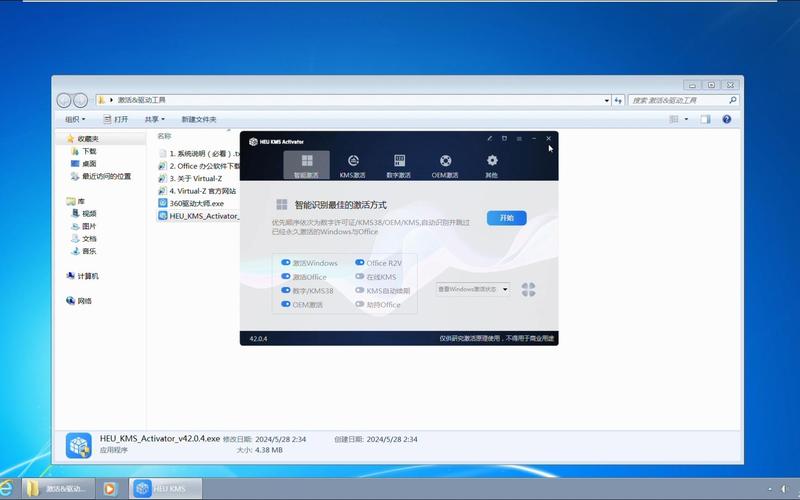
Task: Click the blue help icon in Explorer
Action: 727,119
